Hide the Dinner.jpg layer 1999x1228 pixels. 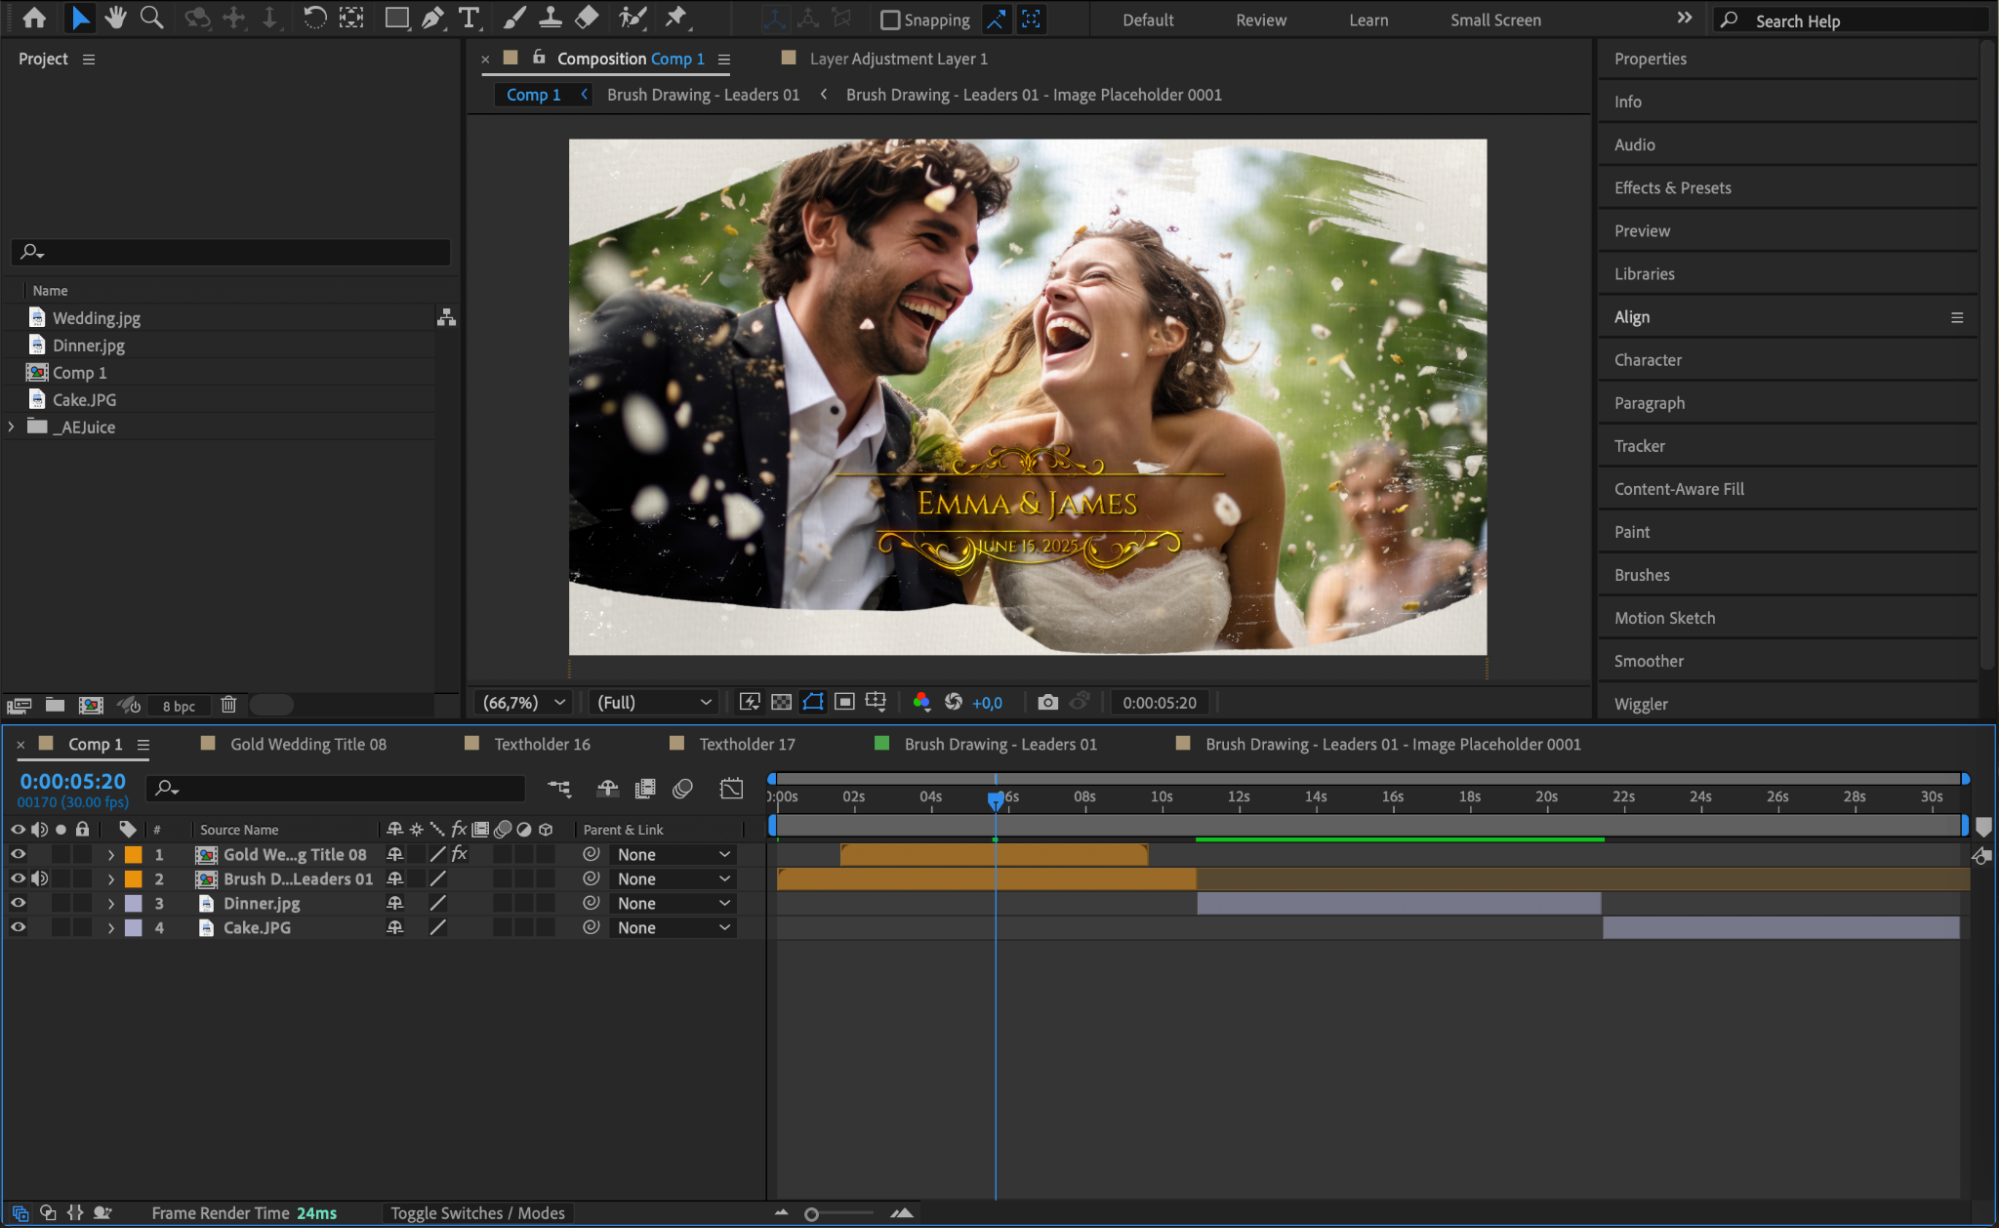pyautogui.click(x=18, y=903)
